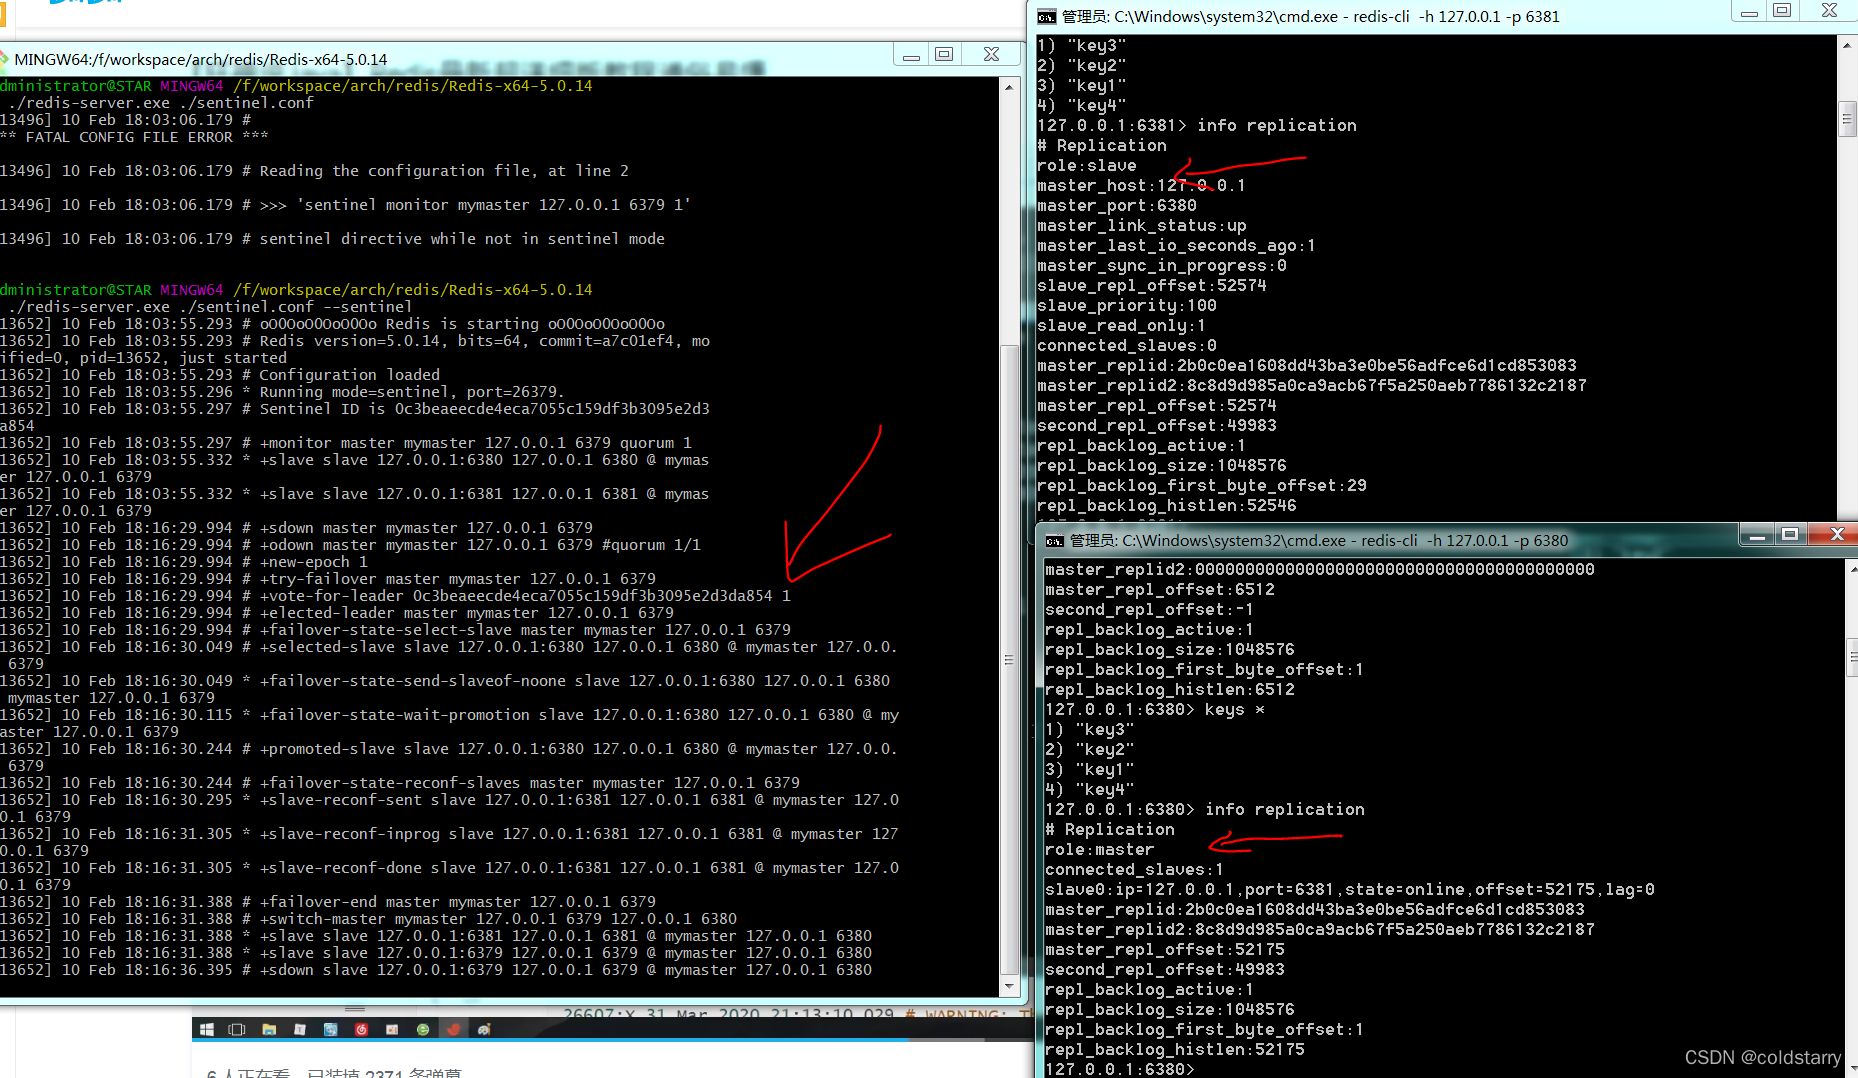The width and height of the screenshot is (1858, 1078).
Task: Click 'slave_read_only:1' line
Action: click(x=1122, y=326)
